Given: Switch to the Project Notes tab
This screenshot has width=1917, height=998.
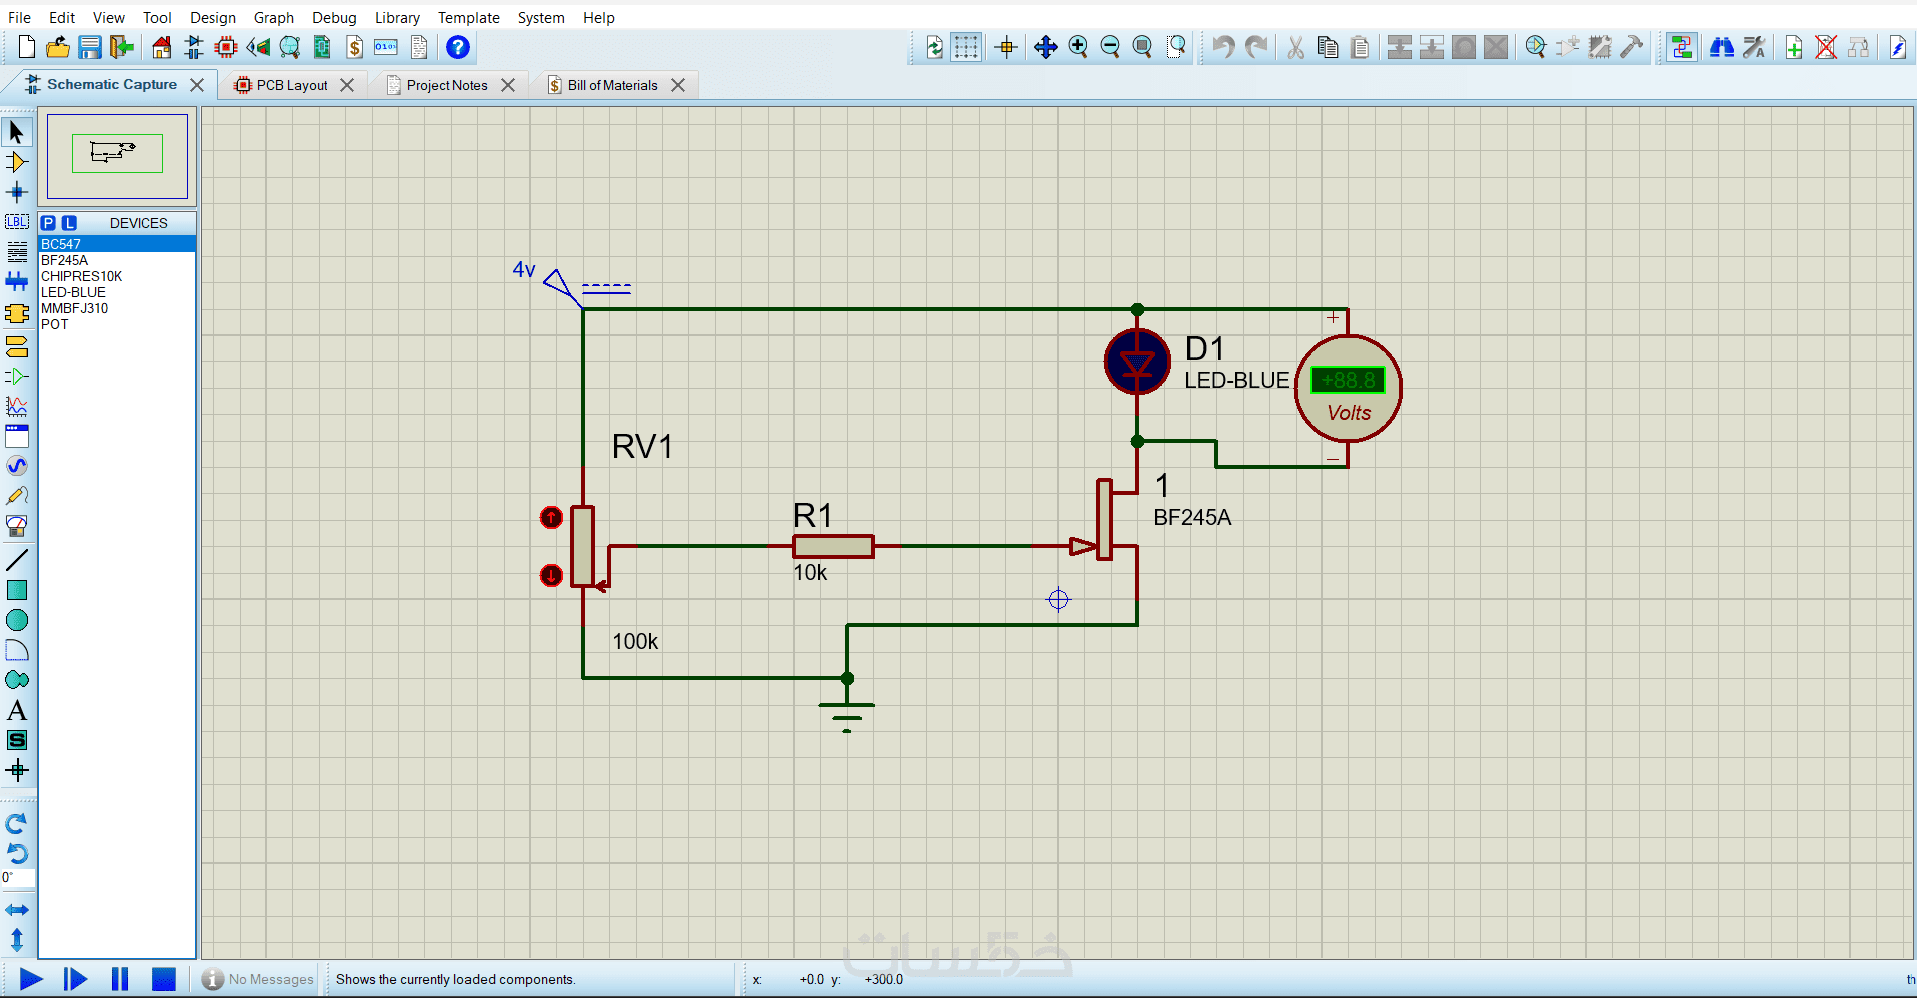Looking at the screenshot, I should (x=447, y=85).
